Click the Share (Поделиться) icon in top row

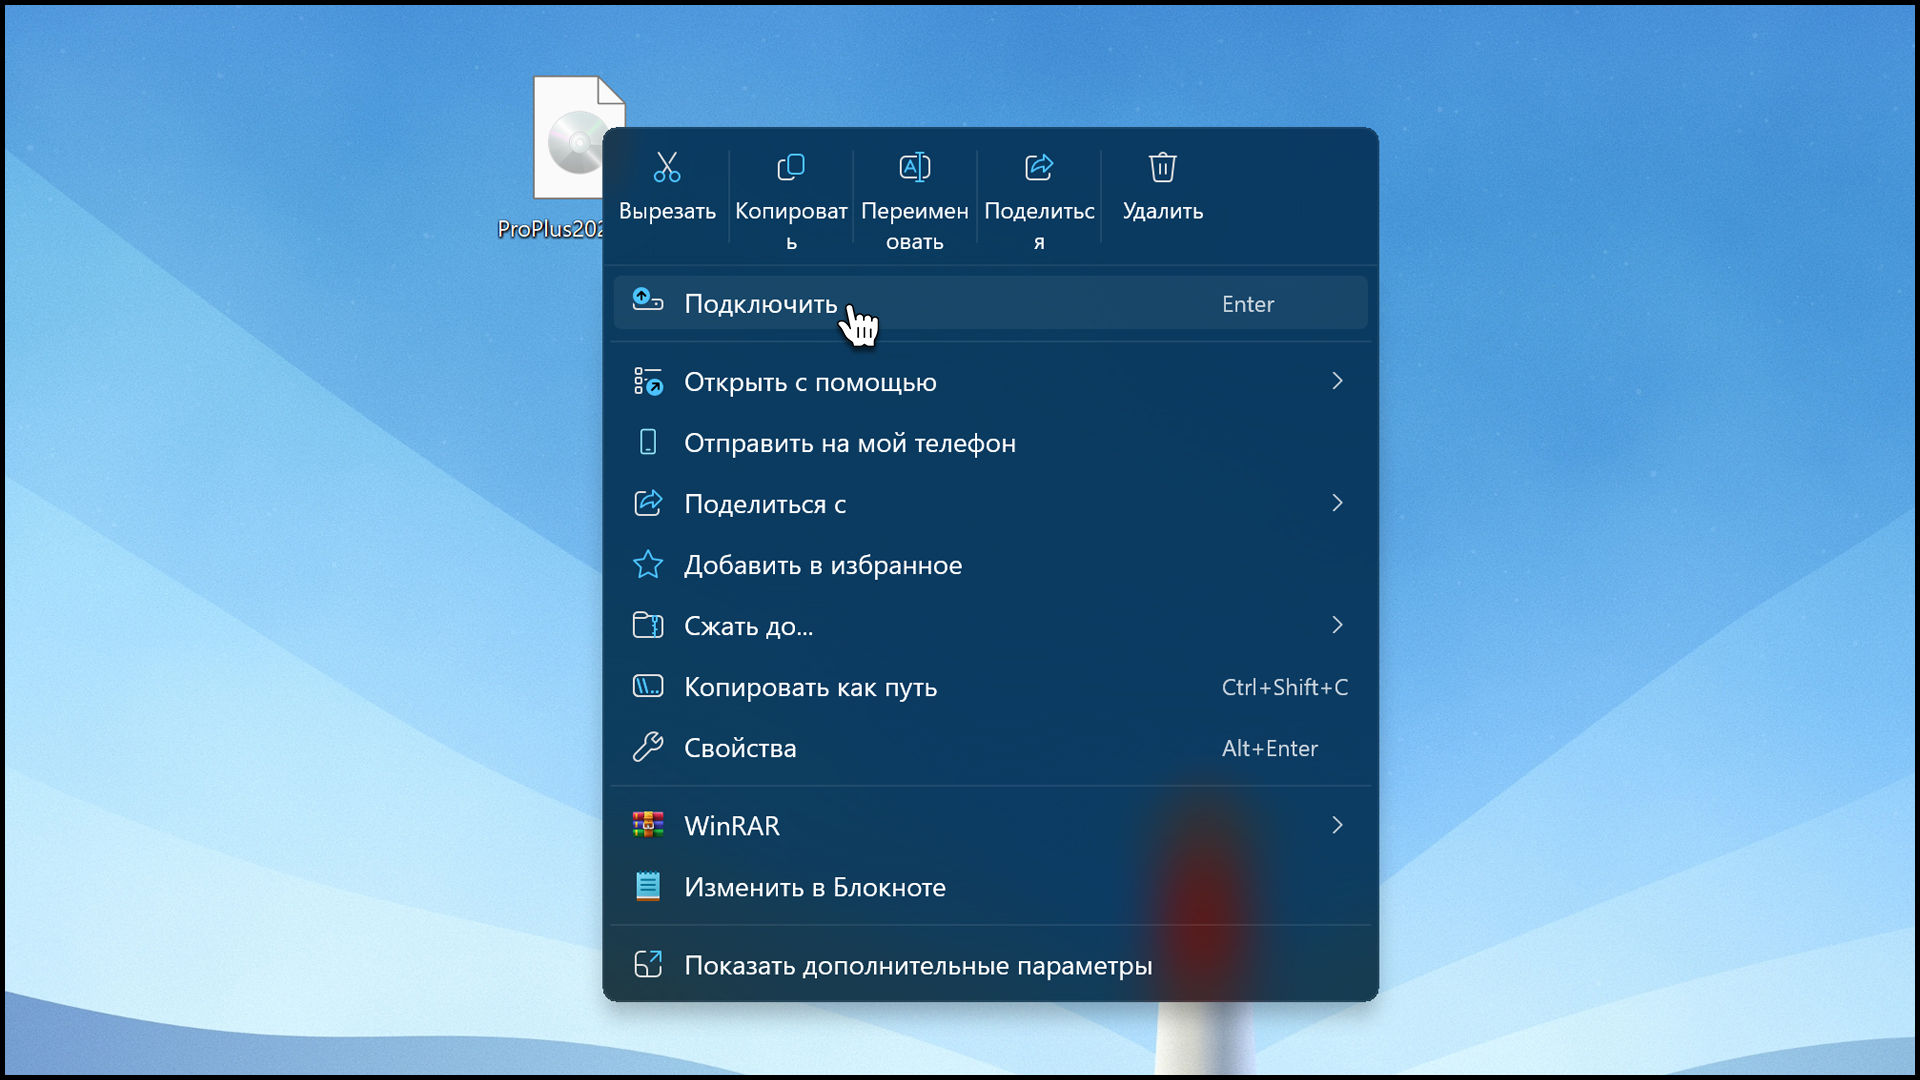[x=1039, y=167]
